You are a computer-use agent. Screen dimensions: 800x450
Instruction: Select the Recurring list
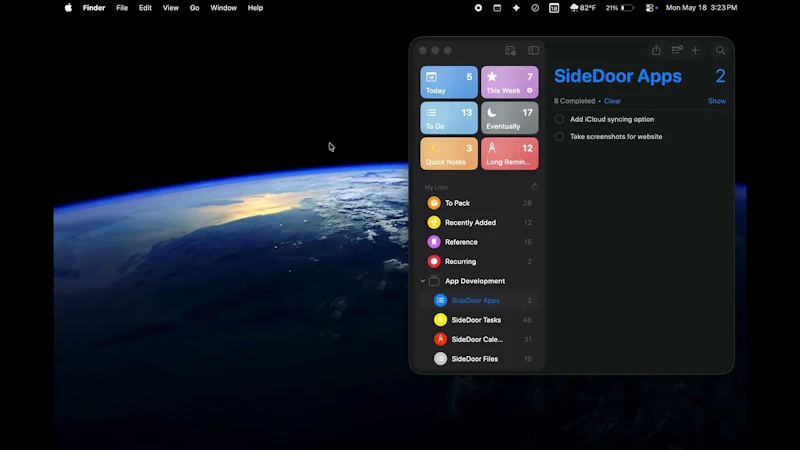pos(479,261)
